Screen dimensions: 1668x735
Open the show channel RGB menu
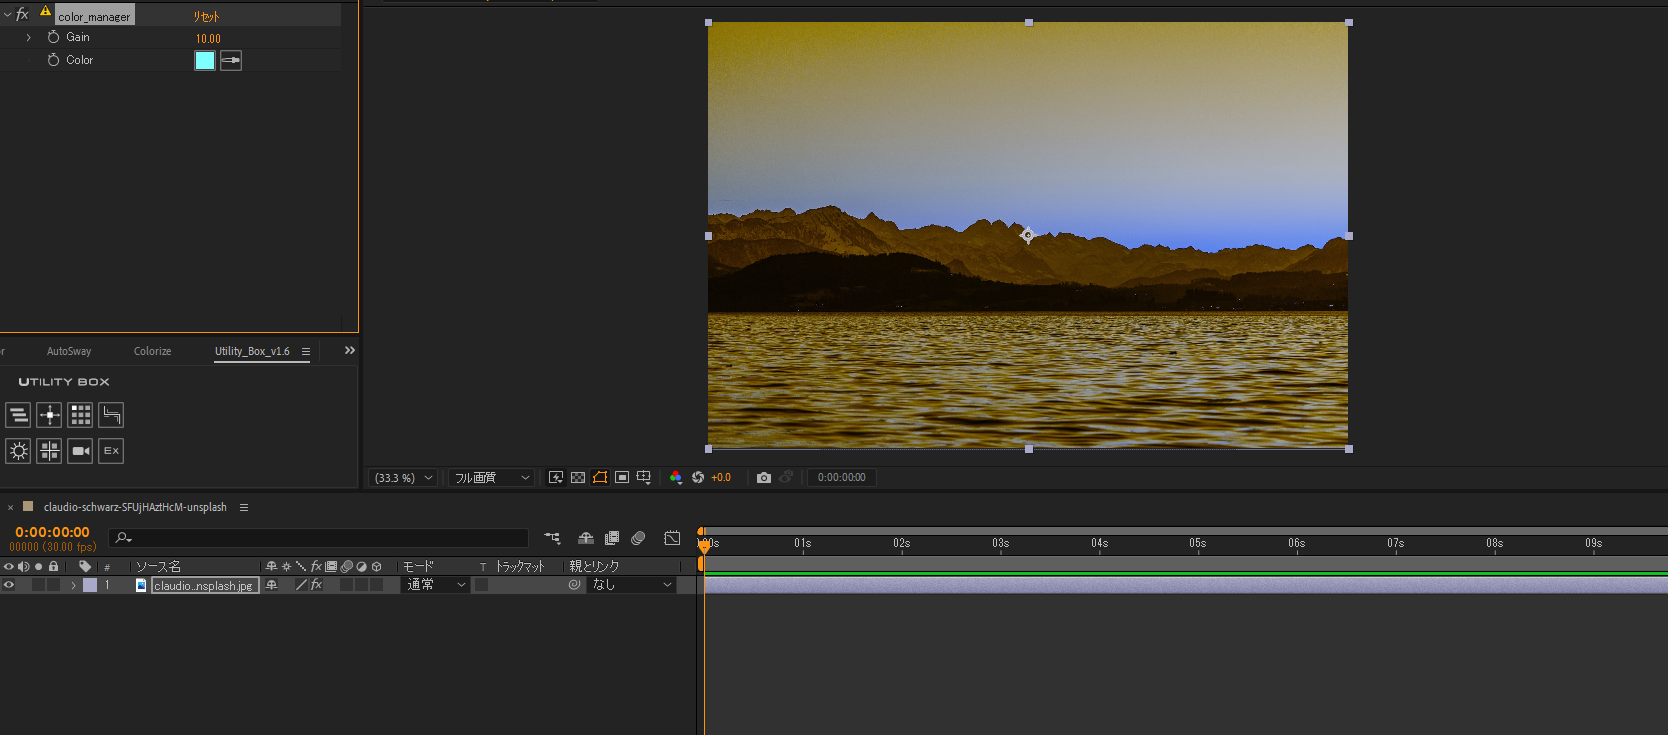(x=676, y=478)
